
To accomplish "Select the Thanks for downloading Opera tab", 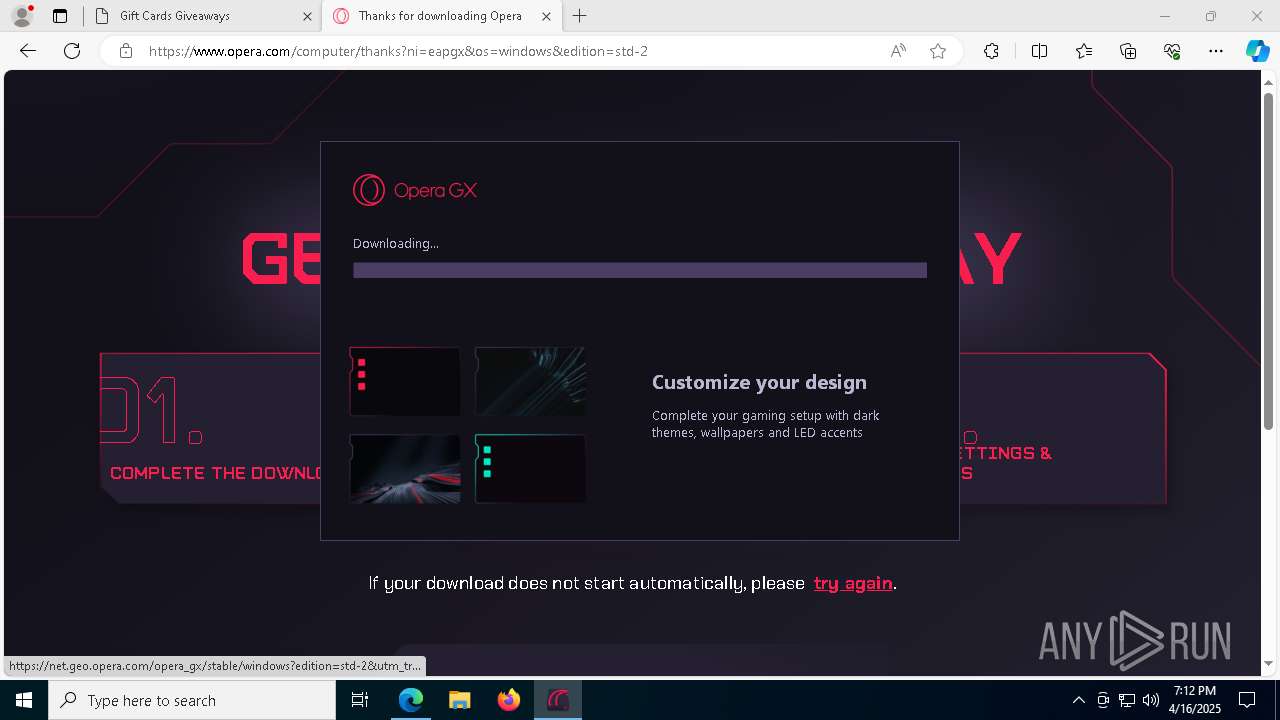I will pyautogui.click(x=440, y=16).
